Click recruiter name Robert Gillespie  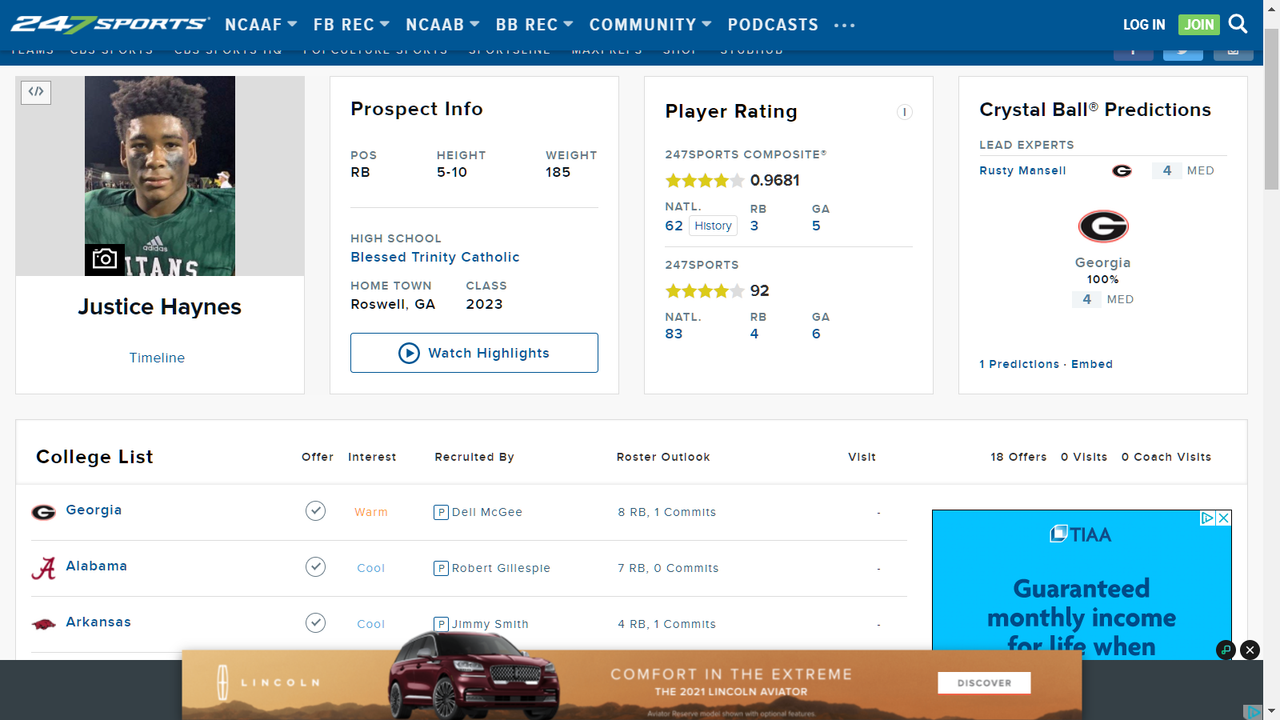(x=501, y=568)
